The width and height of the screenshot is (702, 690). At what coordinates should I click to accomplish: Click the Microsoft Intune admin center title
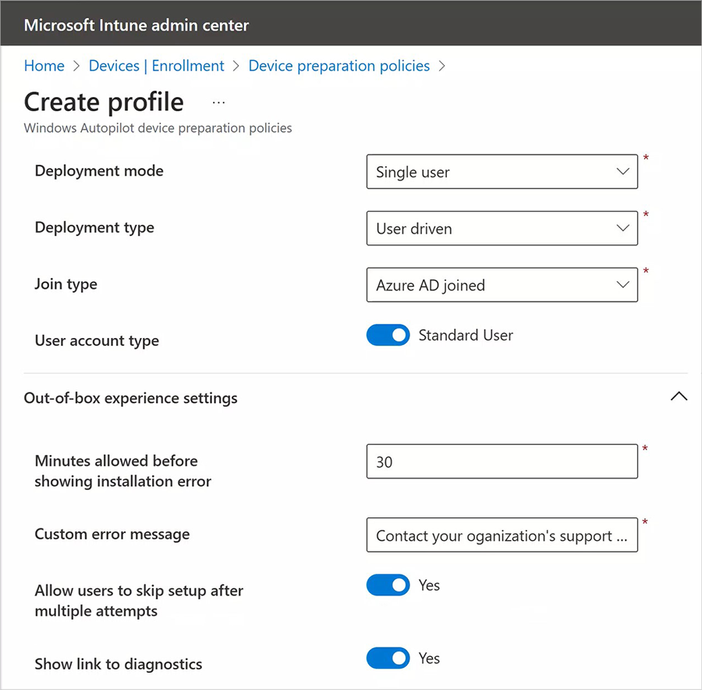pos(136,25)
